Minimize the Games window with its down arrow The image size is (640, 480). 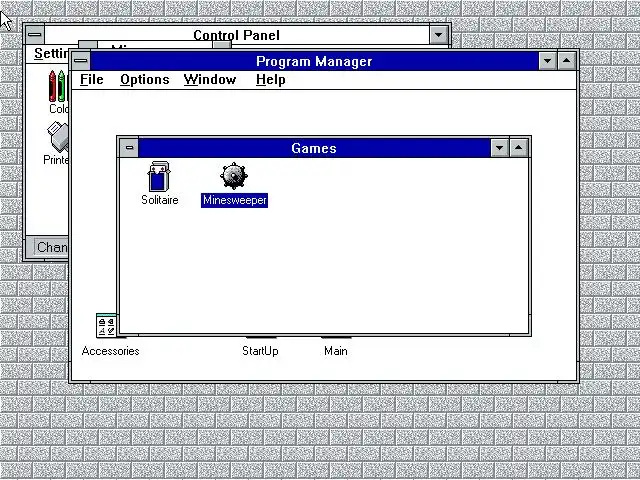pyautogui.click(x=500, y=148)
